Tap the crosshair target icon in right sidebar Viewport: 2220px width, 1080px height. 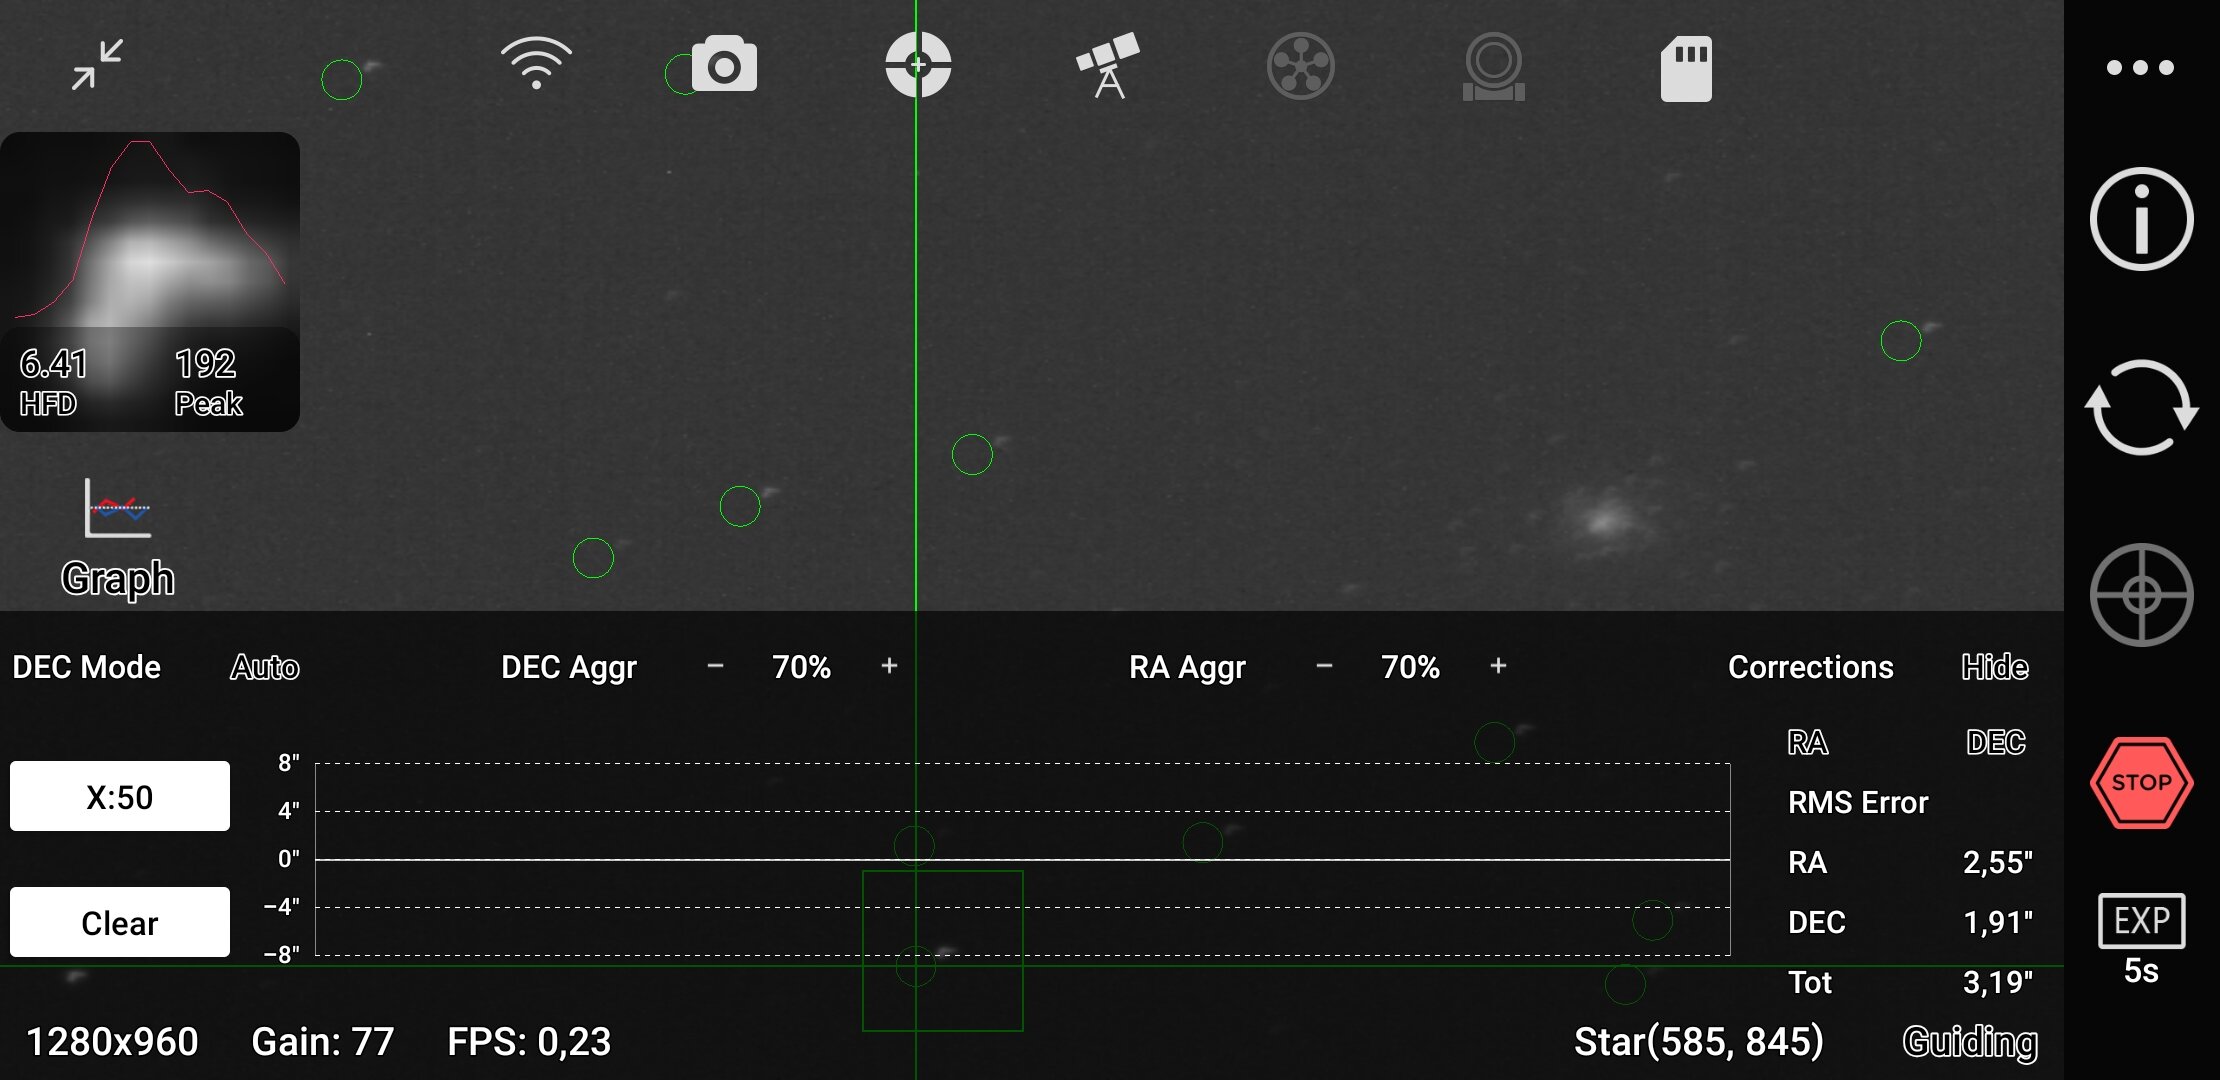pos(2141,595)
